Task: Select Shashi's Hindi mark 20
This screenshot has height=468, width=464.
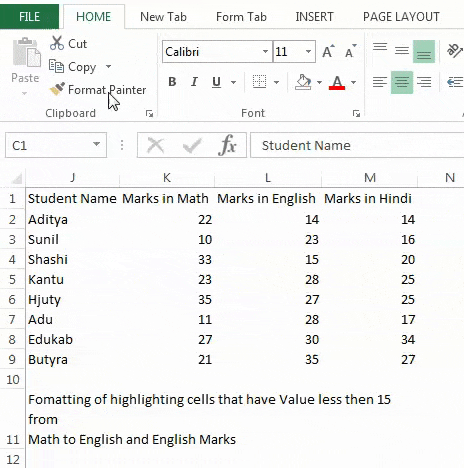Action: (369, 259)
